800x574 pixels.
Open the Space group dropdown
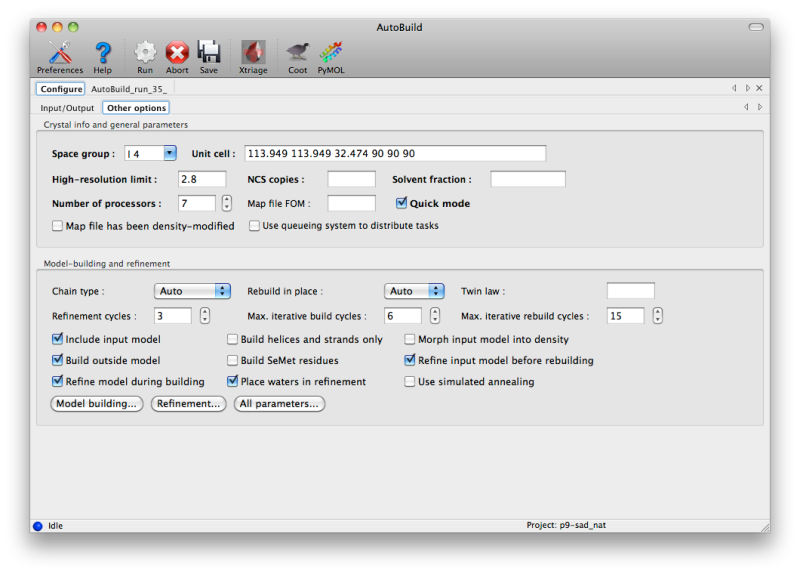point(169,153)
